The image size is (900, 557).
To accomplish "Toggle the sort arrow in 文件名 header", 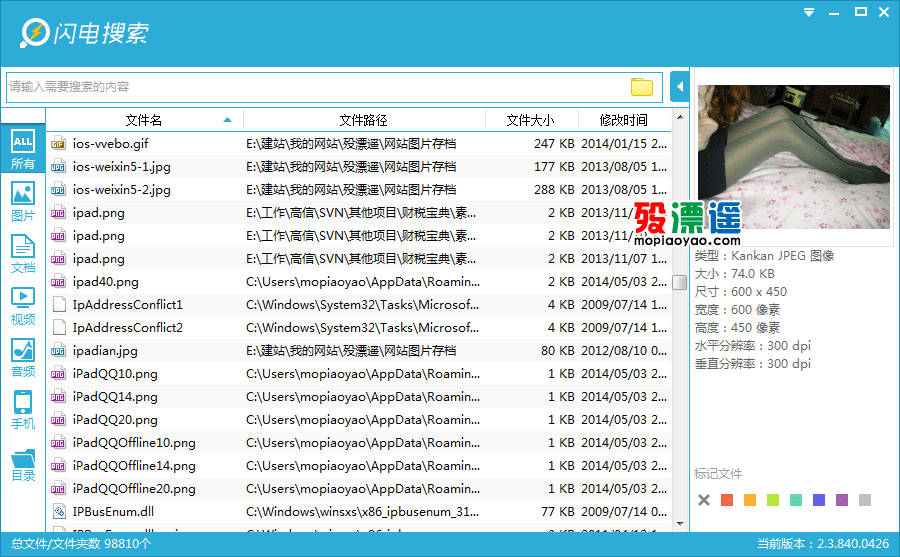I will tap(227, 120).
